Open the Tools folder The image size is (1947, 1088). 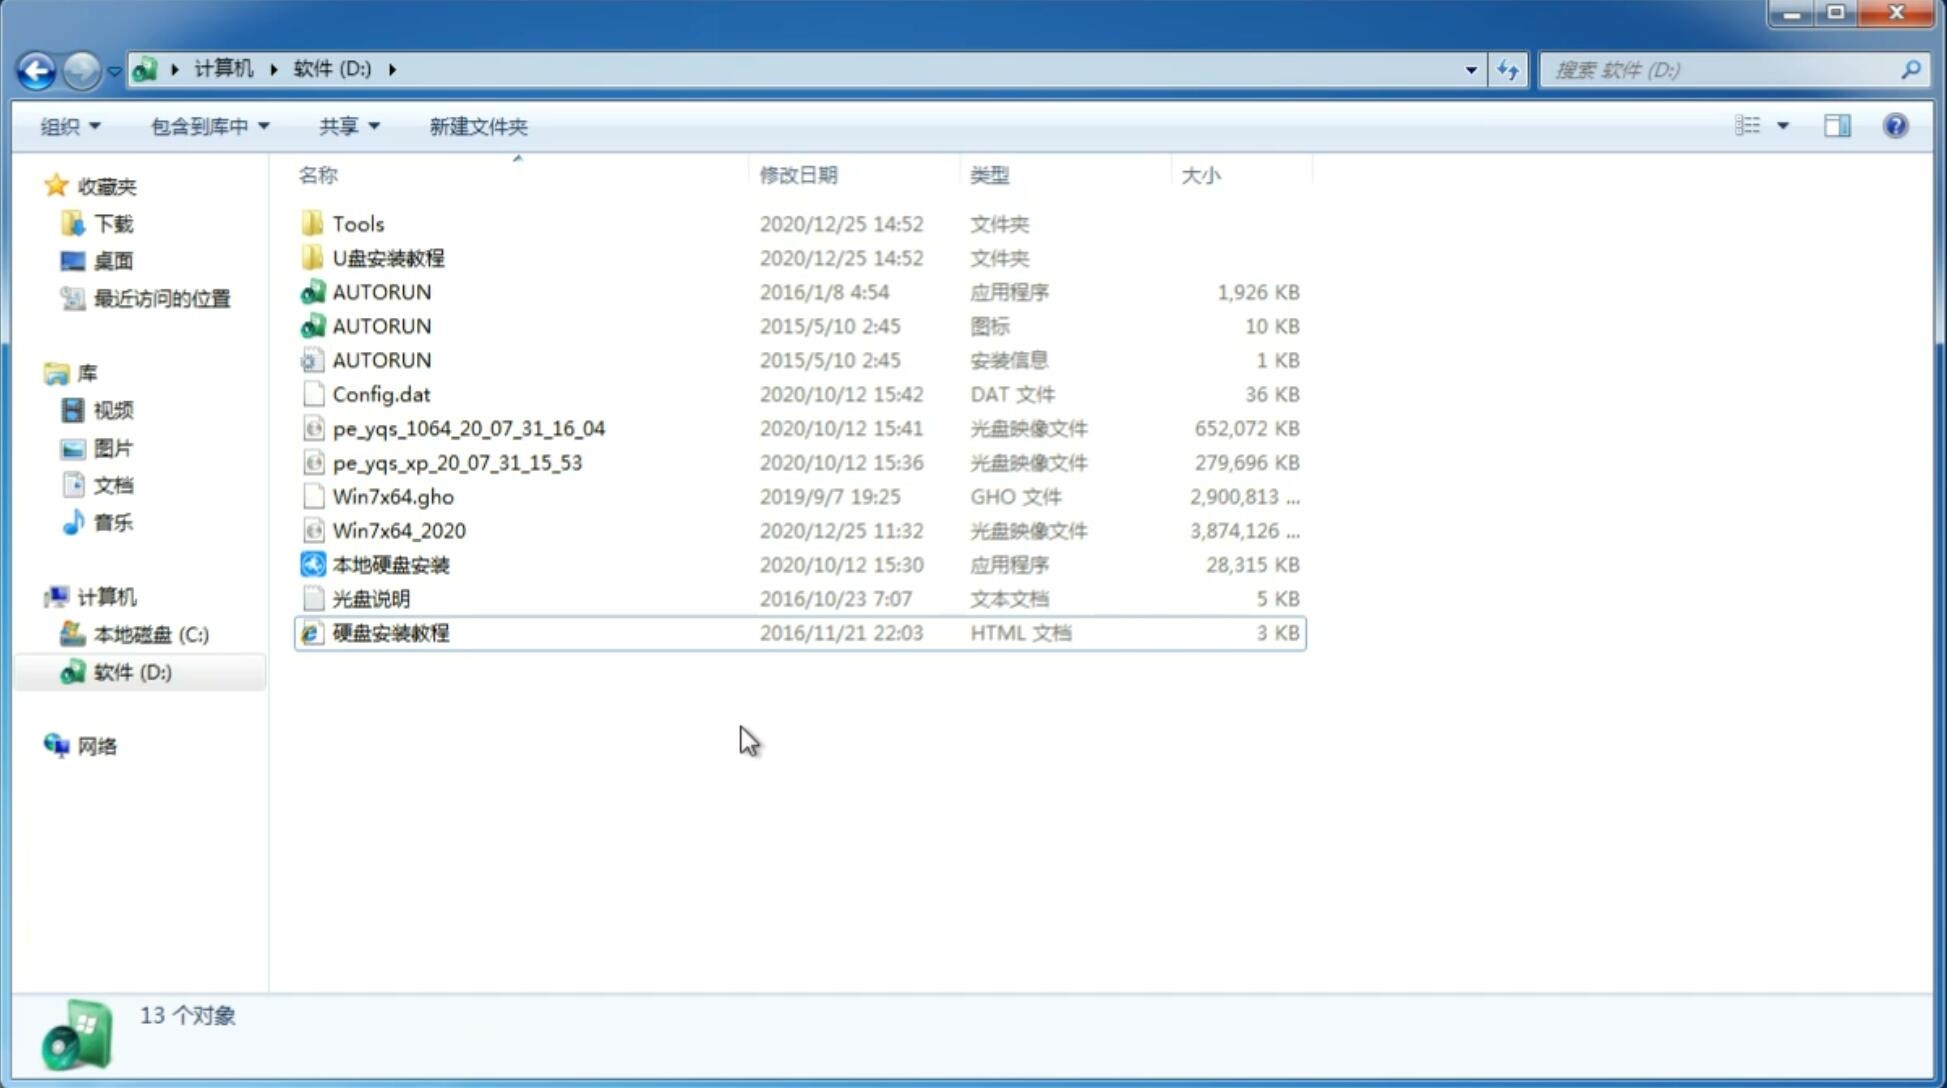[x=357, y=223]
